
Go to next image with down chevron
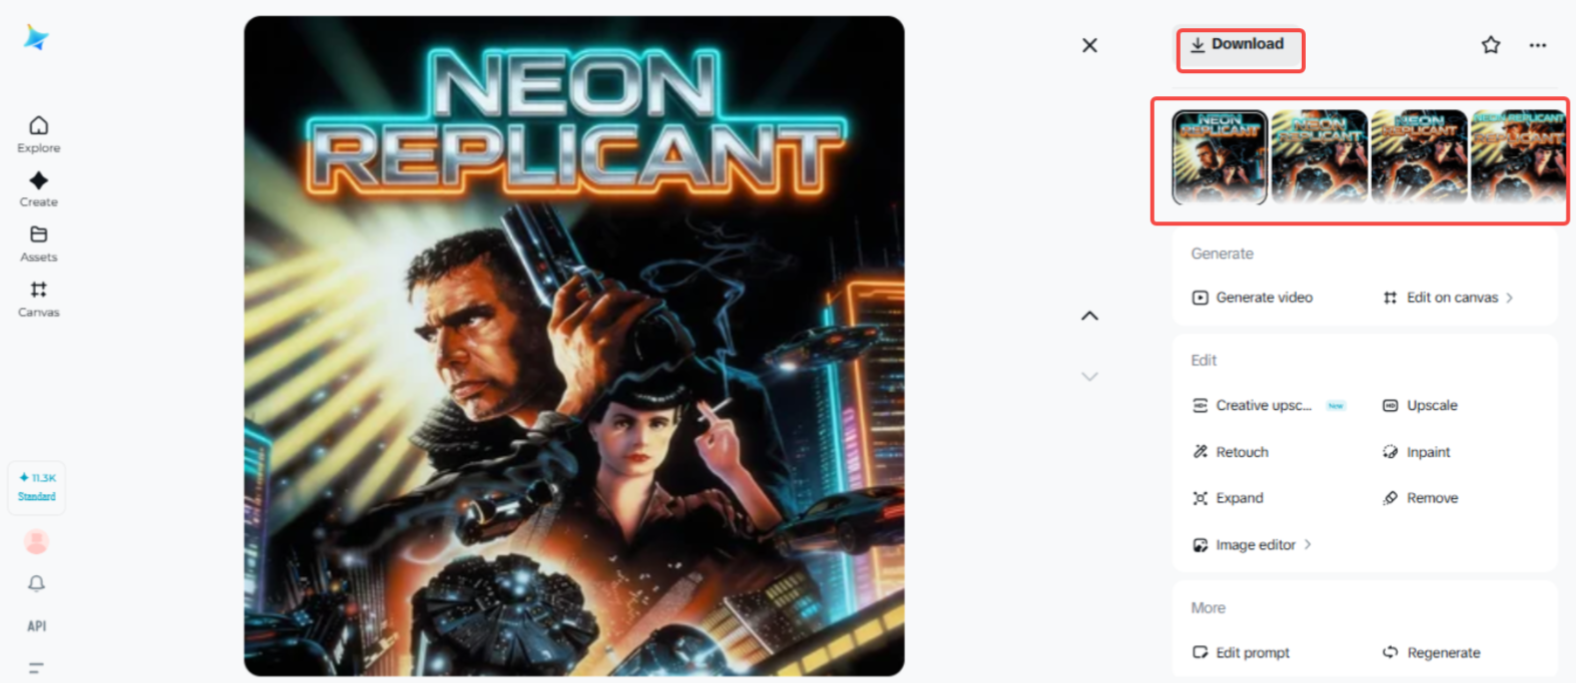point(1089,377)
